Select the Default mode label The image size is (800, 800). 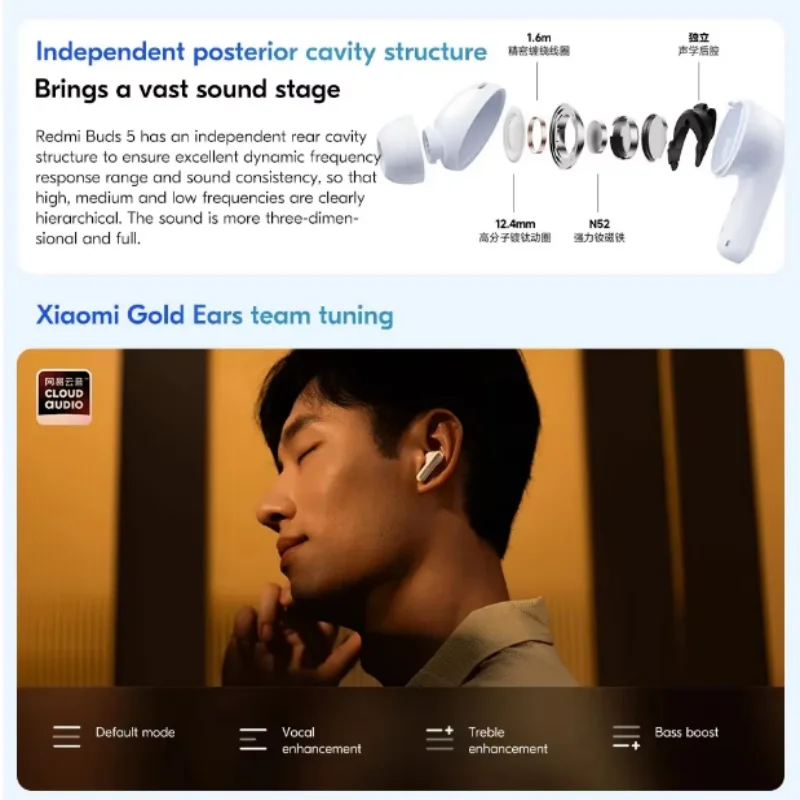tap(135, 732)
